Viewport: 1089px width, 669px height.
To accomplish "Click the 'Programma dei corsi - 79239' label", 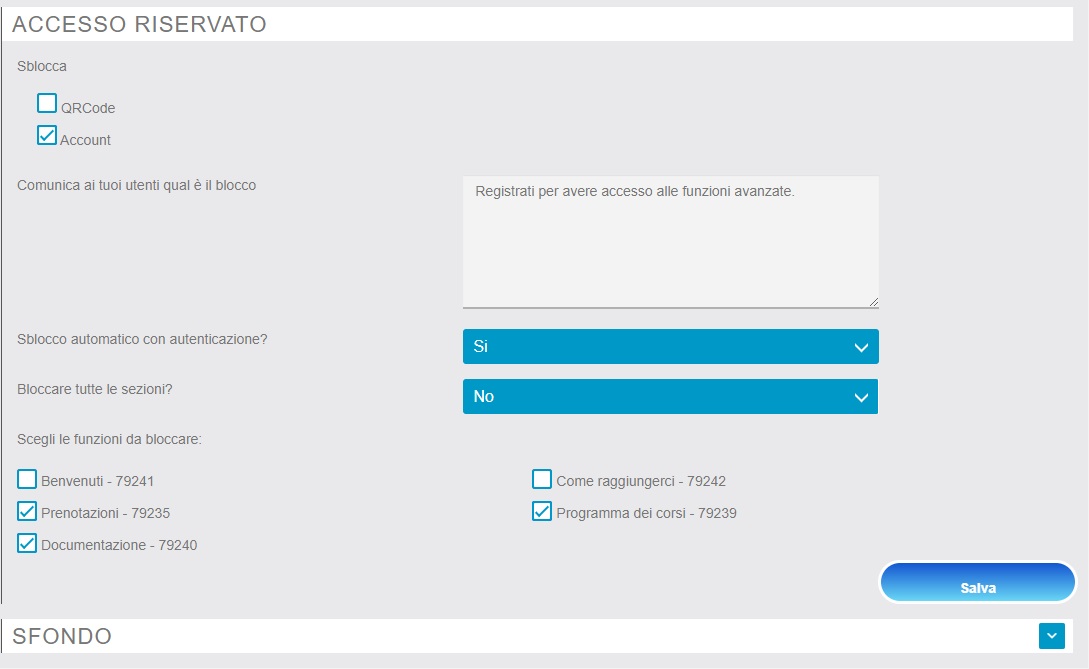I will coord(646,513).
